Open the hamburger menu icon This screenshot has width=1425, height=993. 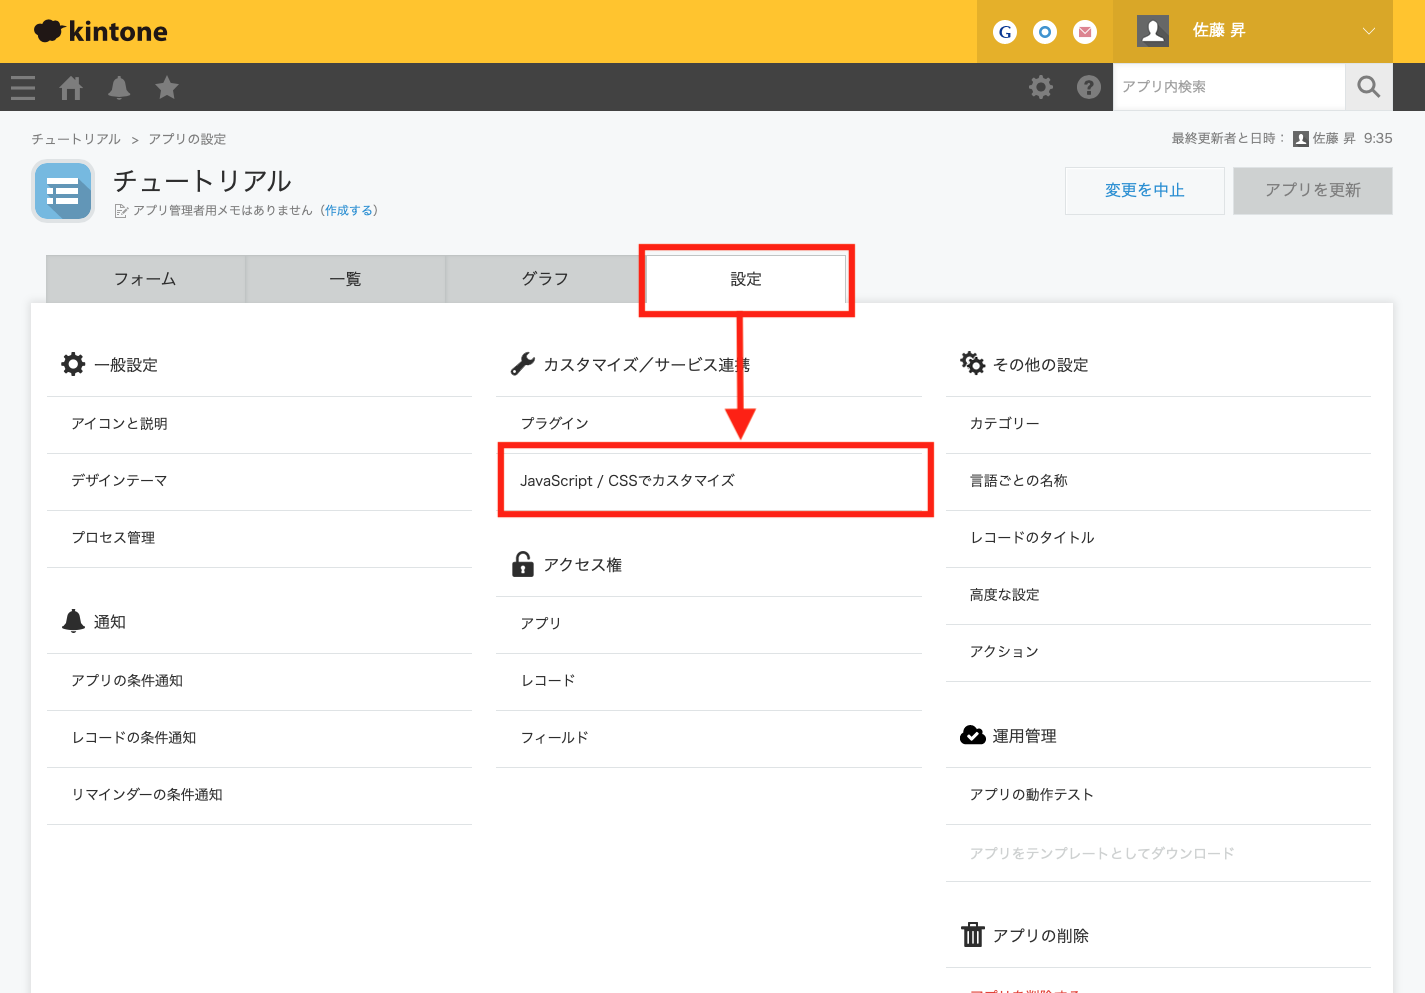(x=23, y=88)
